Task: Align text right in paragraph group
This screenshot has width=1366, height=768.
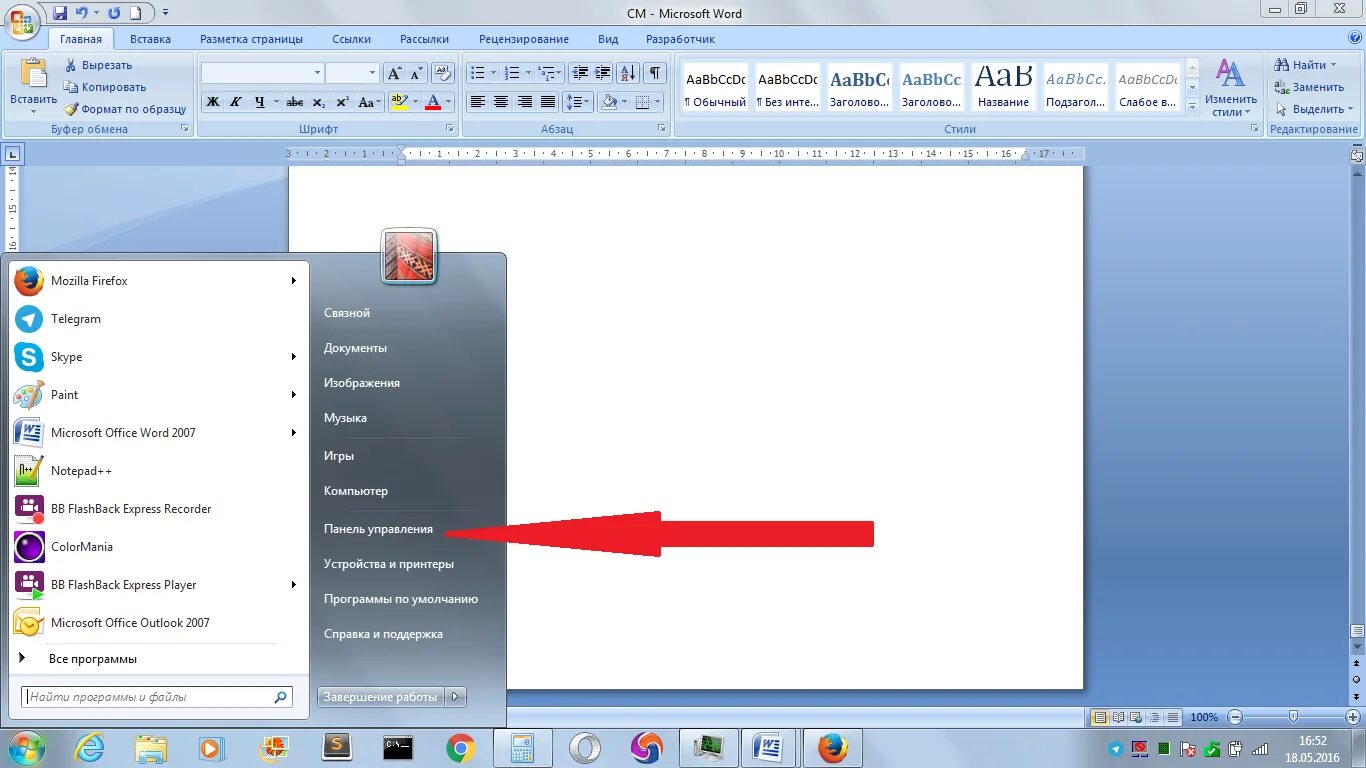Action: tap(524, 102)
